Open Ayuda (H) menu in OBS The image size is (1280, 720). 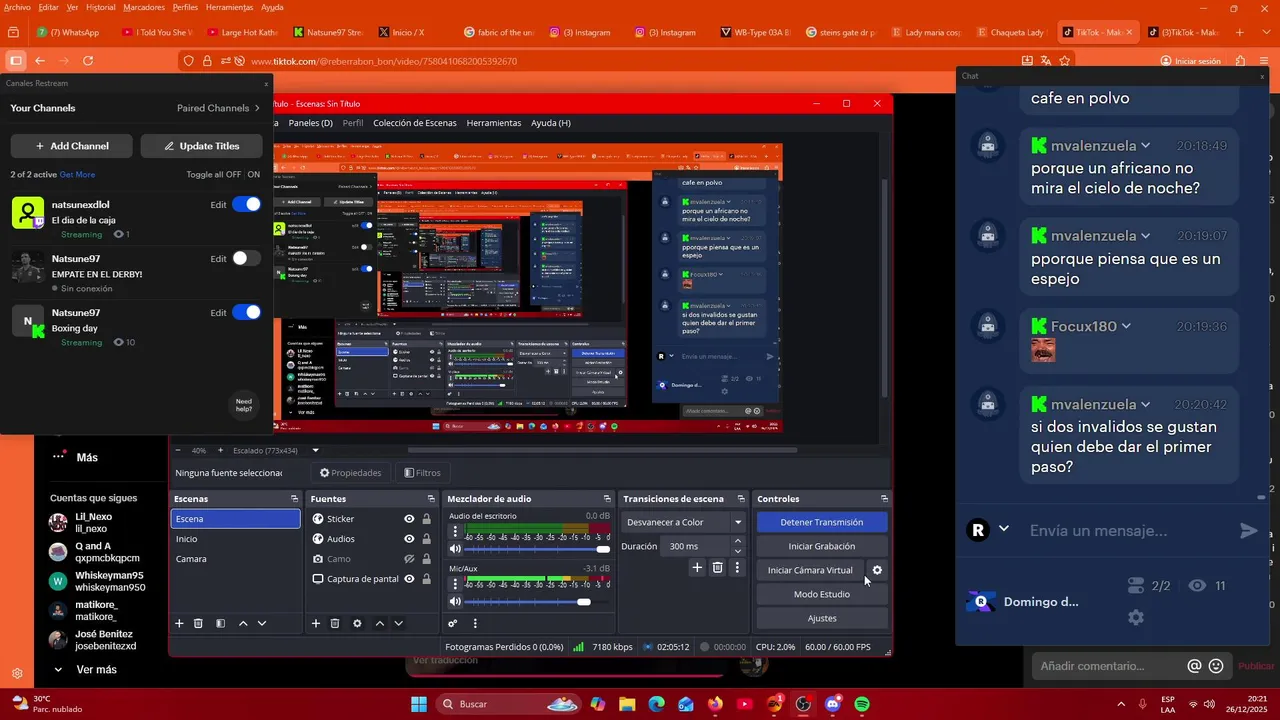point(551,123)
